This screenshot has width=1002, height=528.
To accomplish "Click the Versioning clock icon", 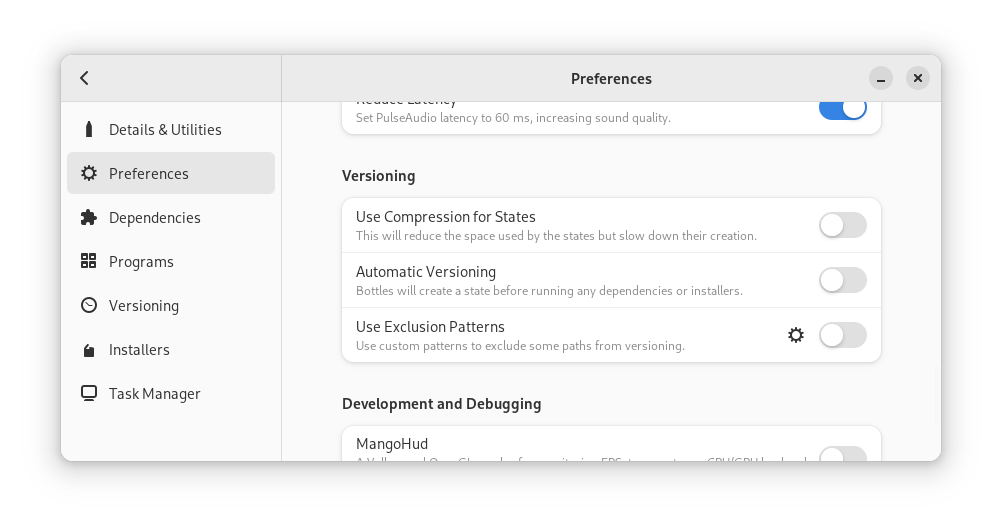I will 89,305.
